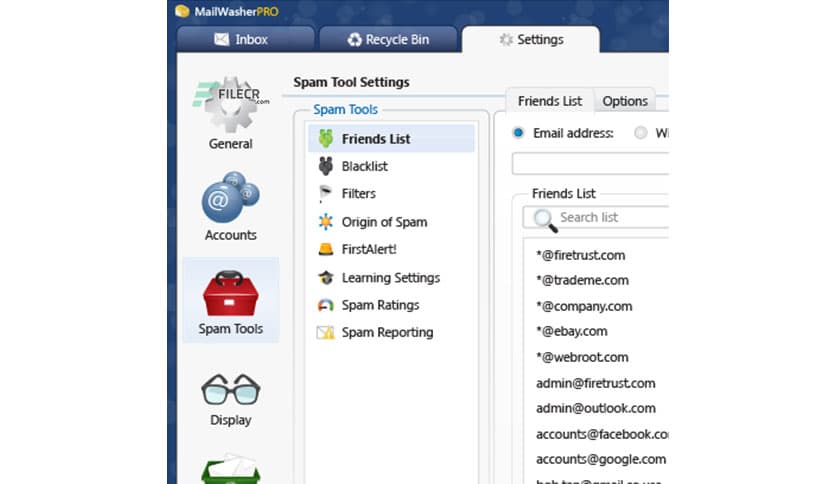Click the General label in sidebar

coord(231,144)
